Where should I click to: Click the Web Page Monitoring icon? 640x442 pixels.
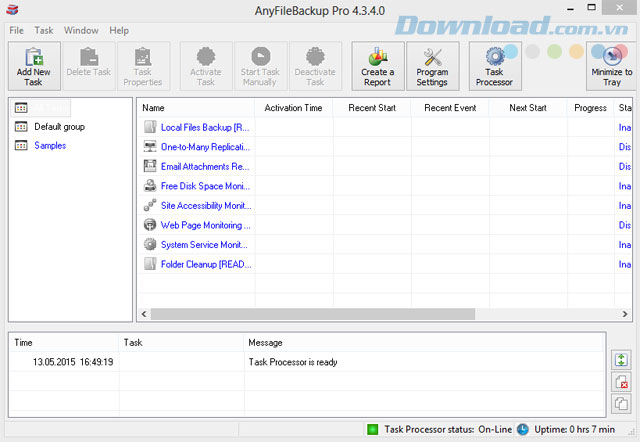pyautogui.click(x=150, y=225)
